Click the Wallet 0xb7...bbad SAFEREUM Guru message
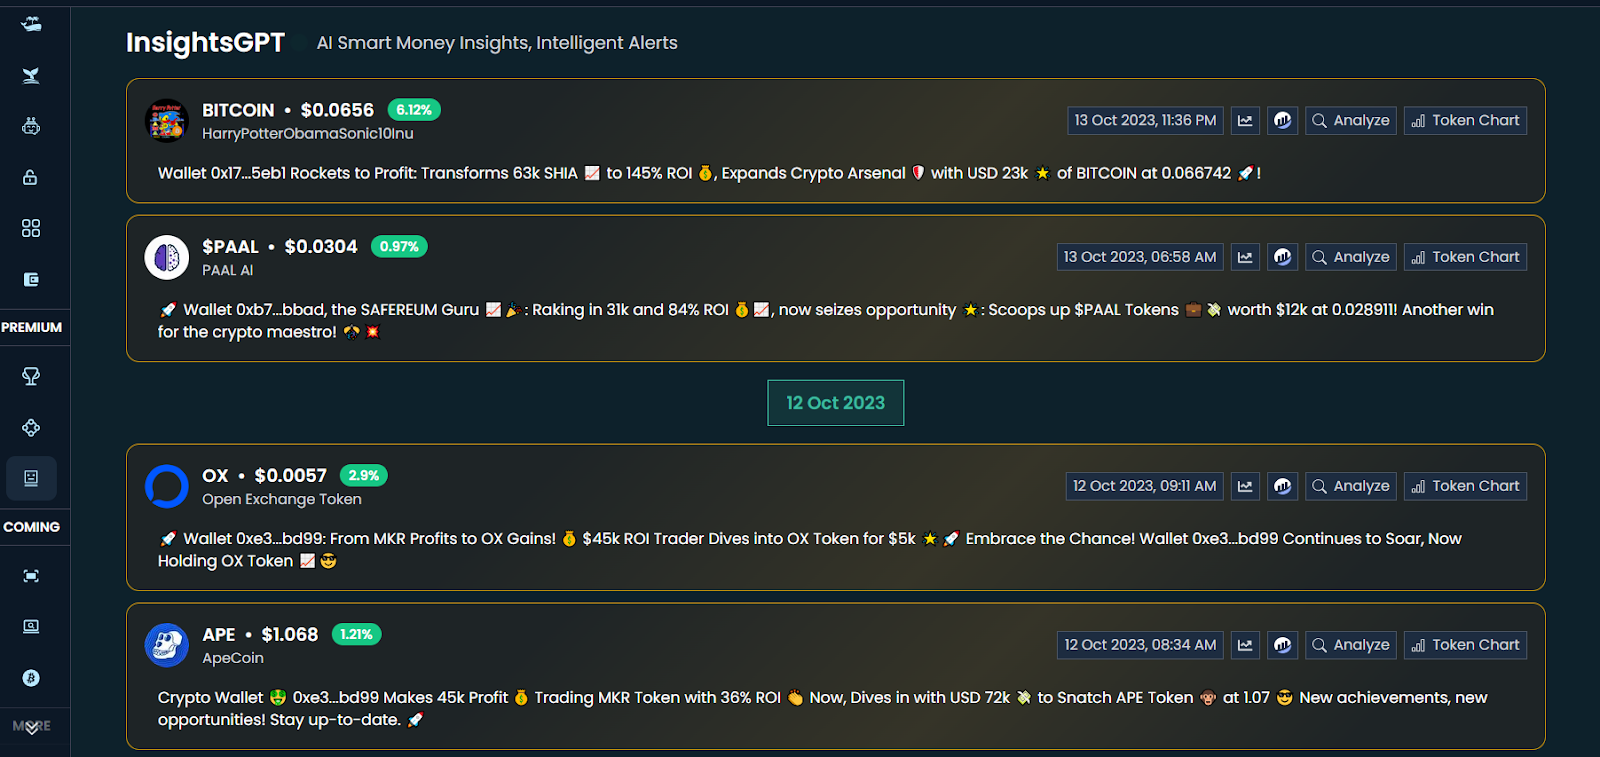 826,321
